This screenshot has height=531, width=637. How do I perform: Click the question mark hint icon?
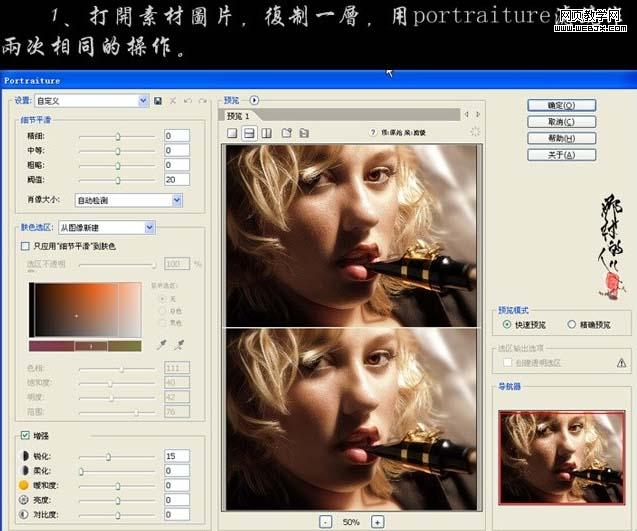click(373, 132)
